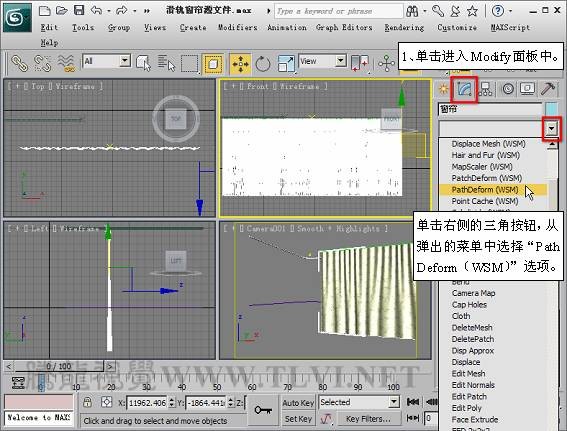
Task: Switch to the Hierarchy panel tab
Action: tap(486, 89)
